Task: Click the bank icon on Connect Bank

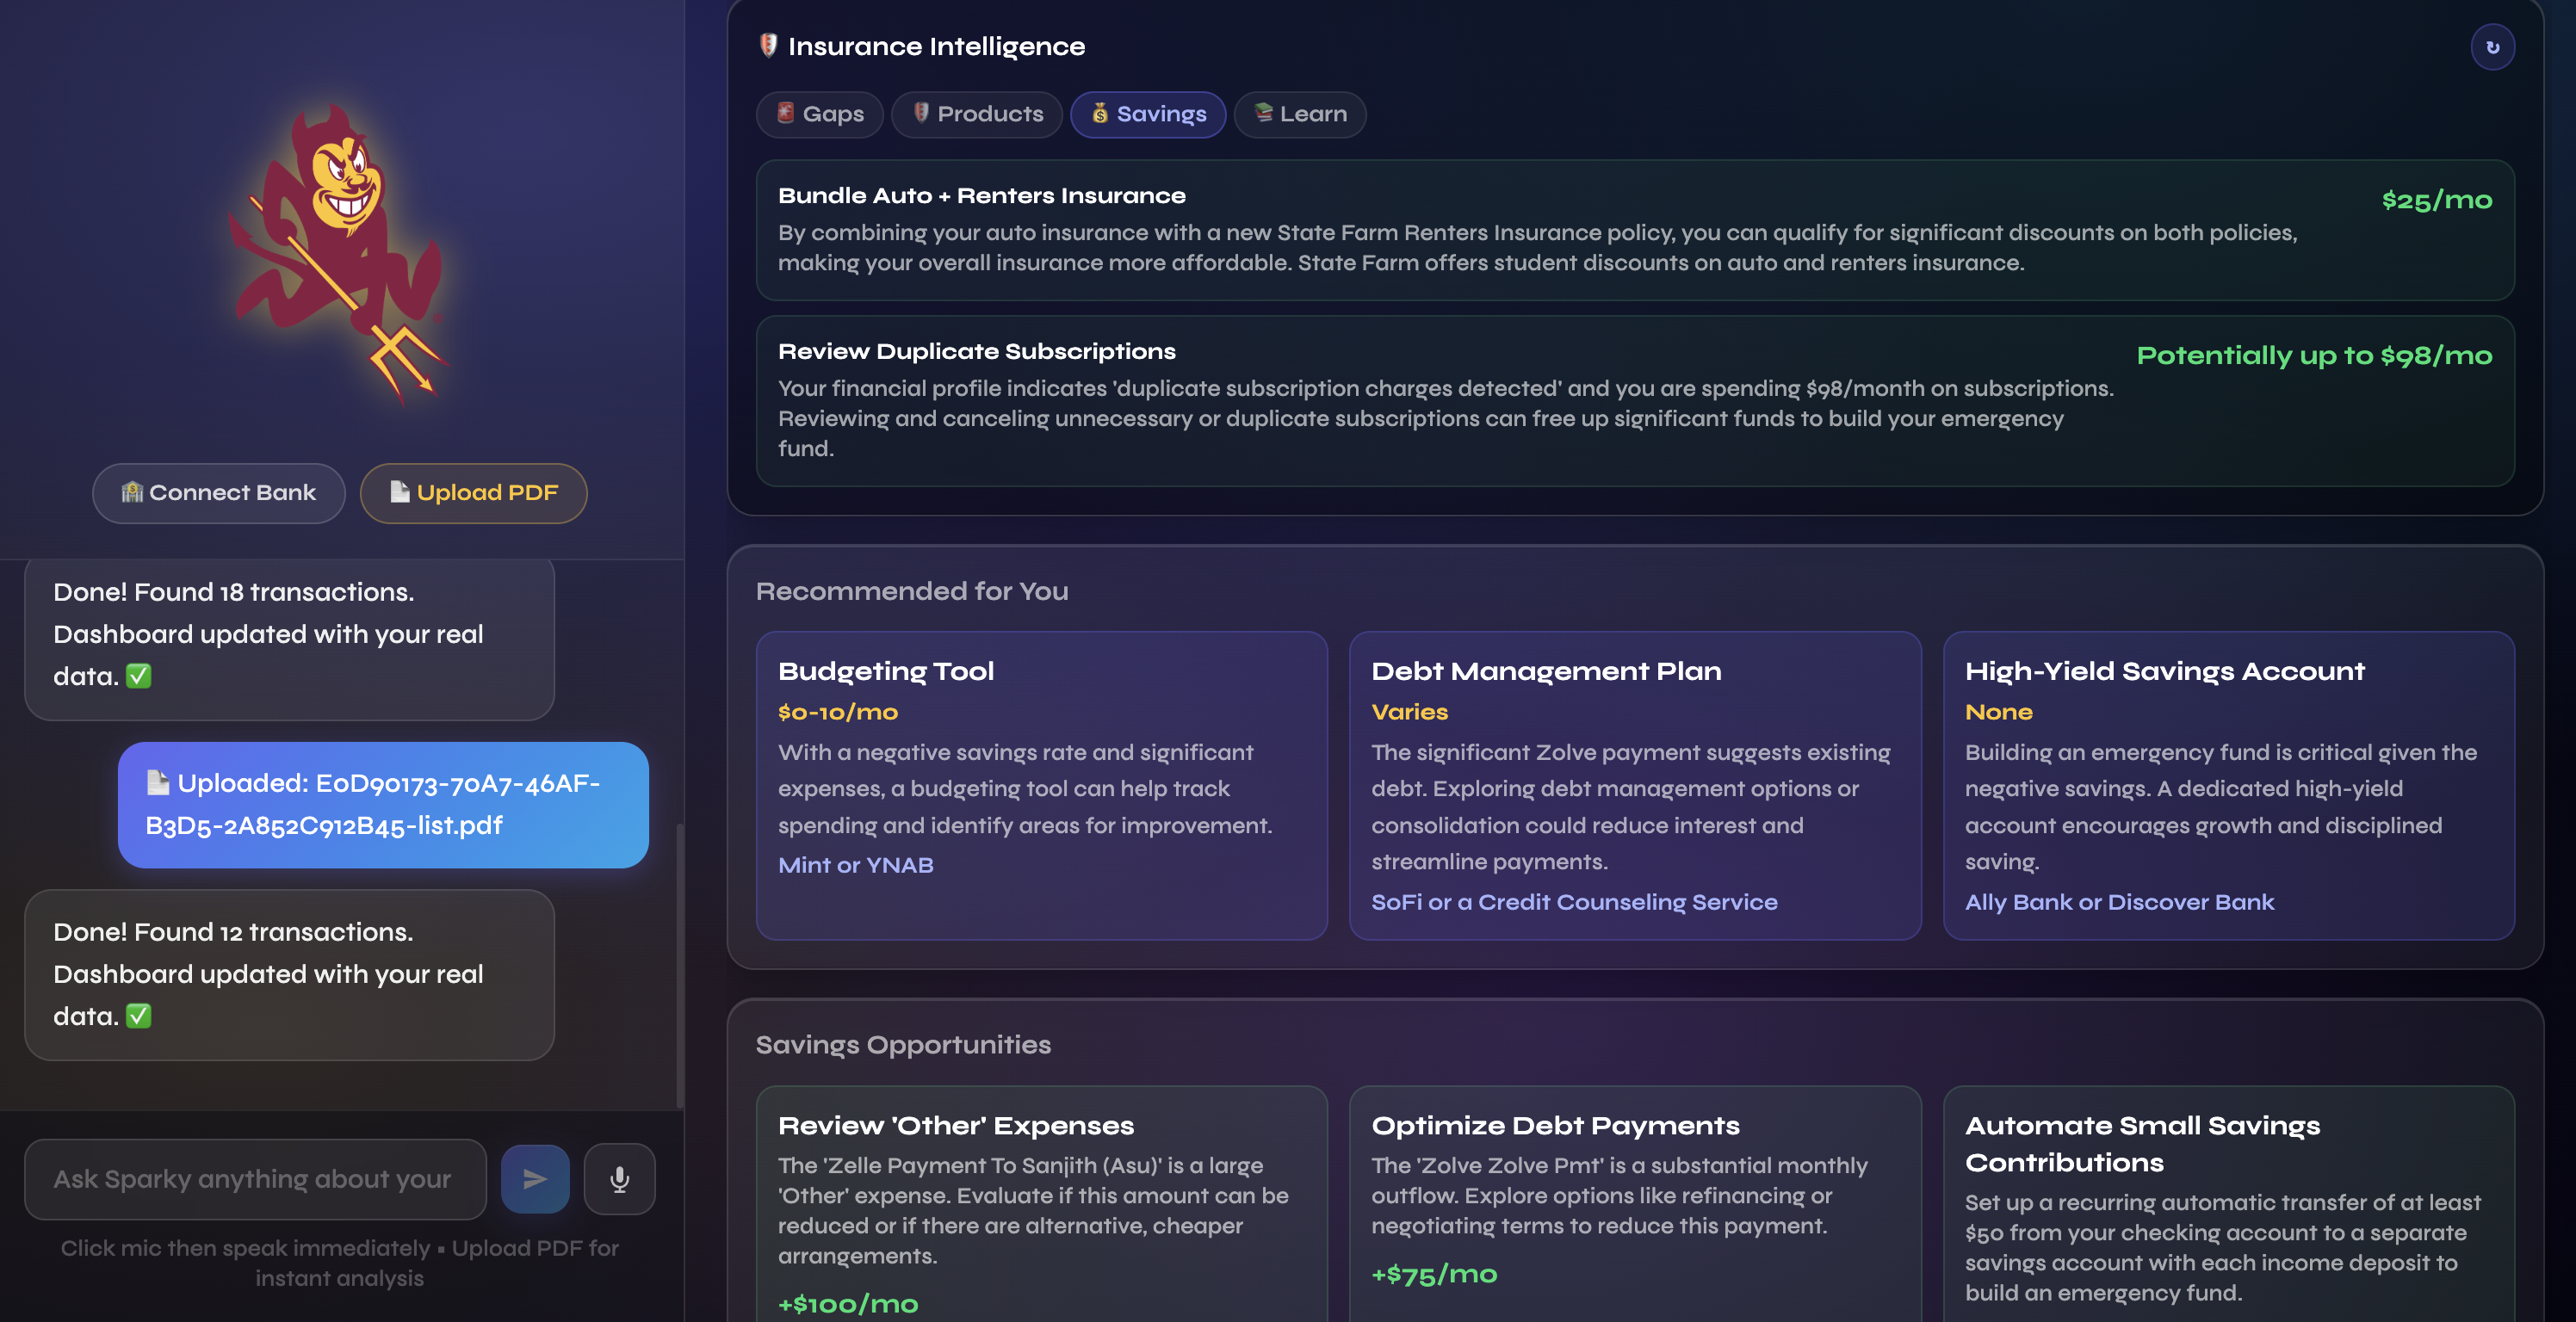Action: coord(132,492)
